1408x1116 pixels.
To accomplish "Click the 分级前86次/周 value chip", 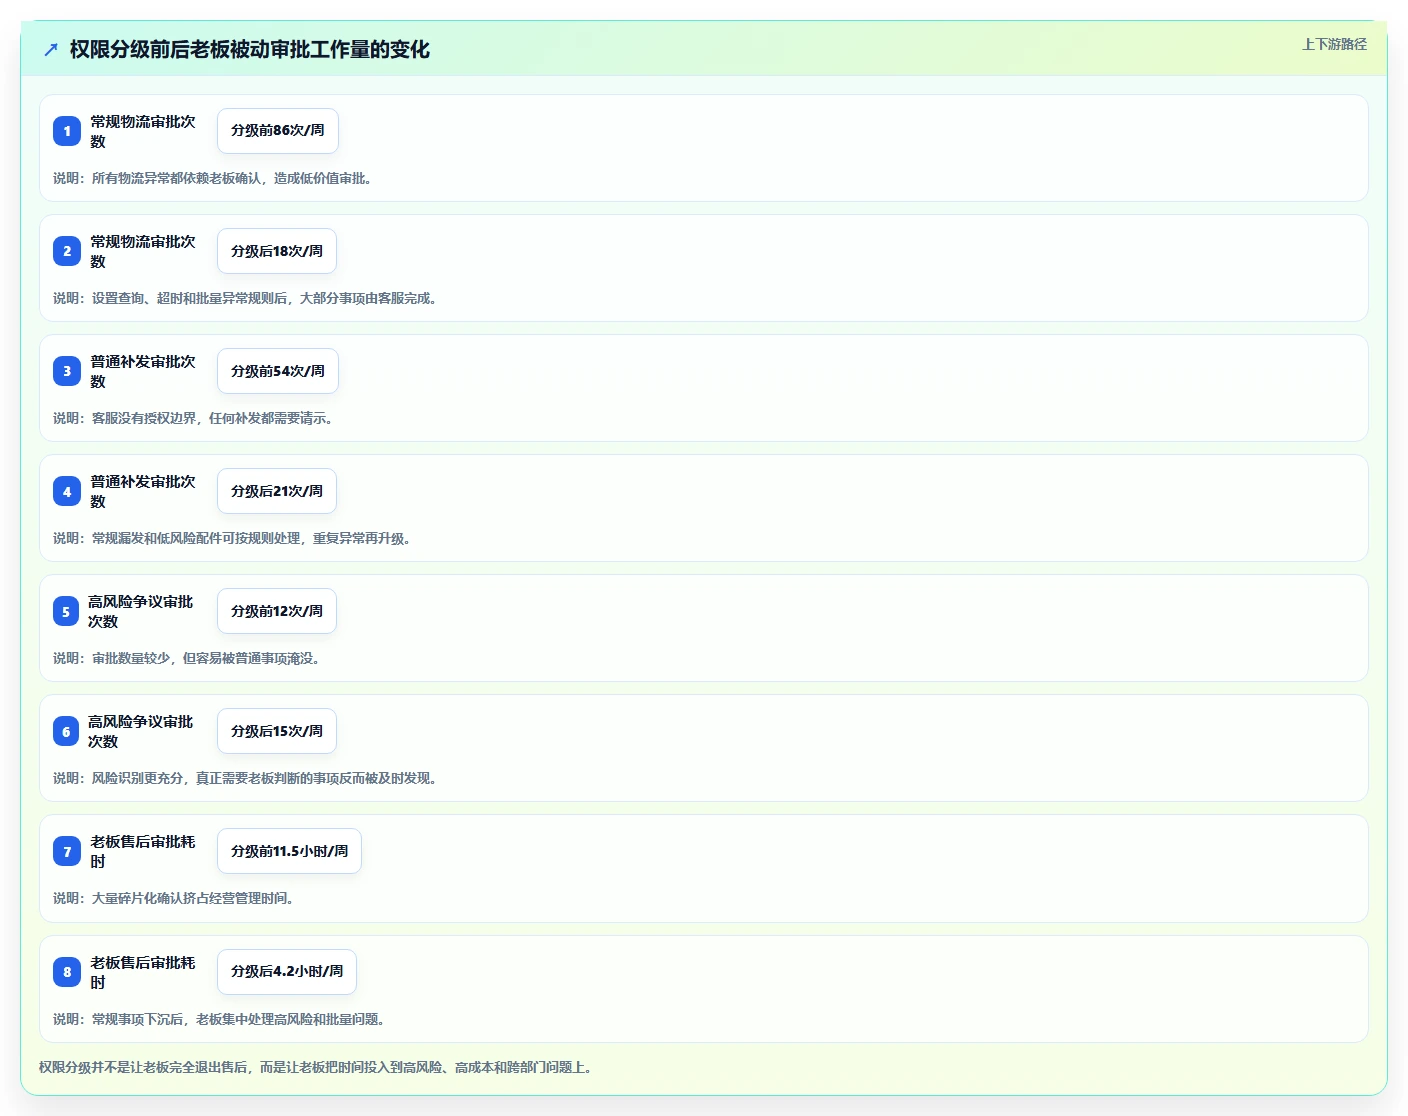I will point(278,131).
